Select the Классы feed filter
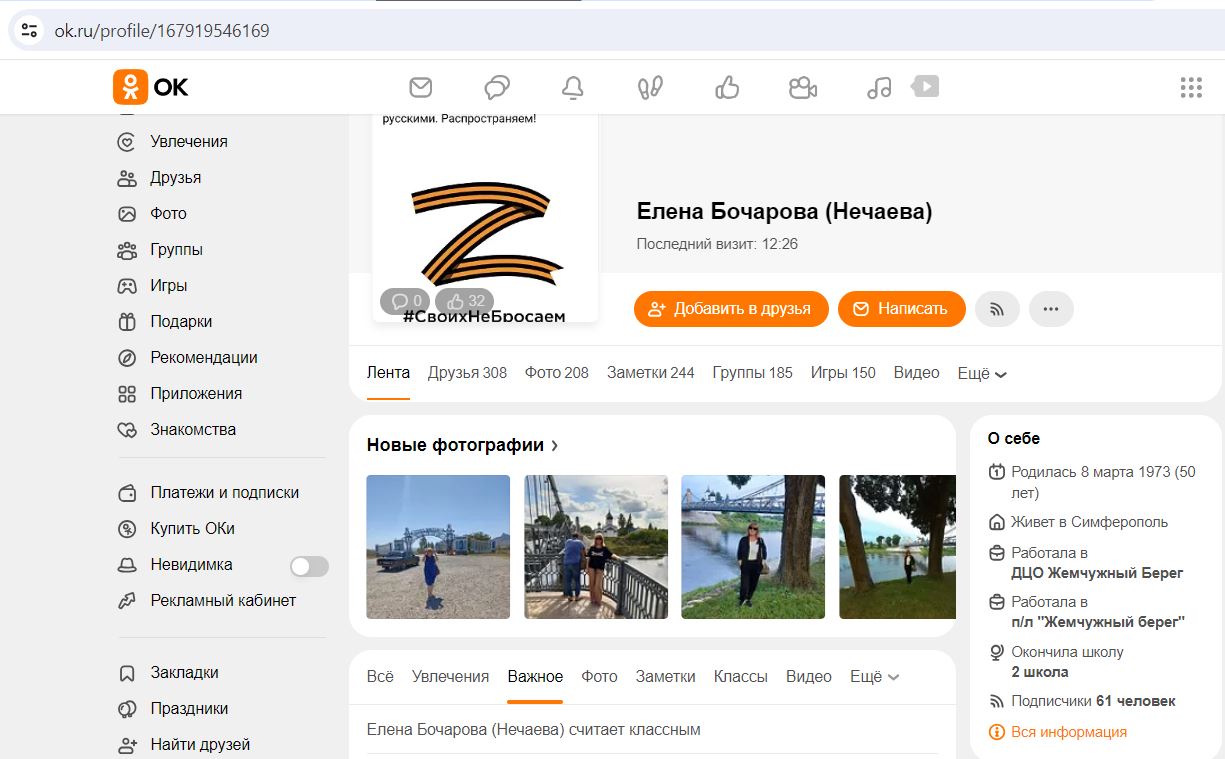The image size is (1225, 759). [x=740, y=676]
